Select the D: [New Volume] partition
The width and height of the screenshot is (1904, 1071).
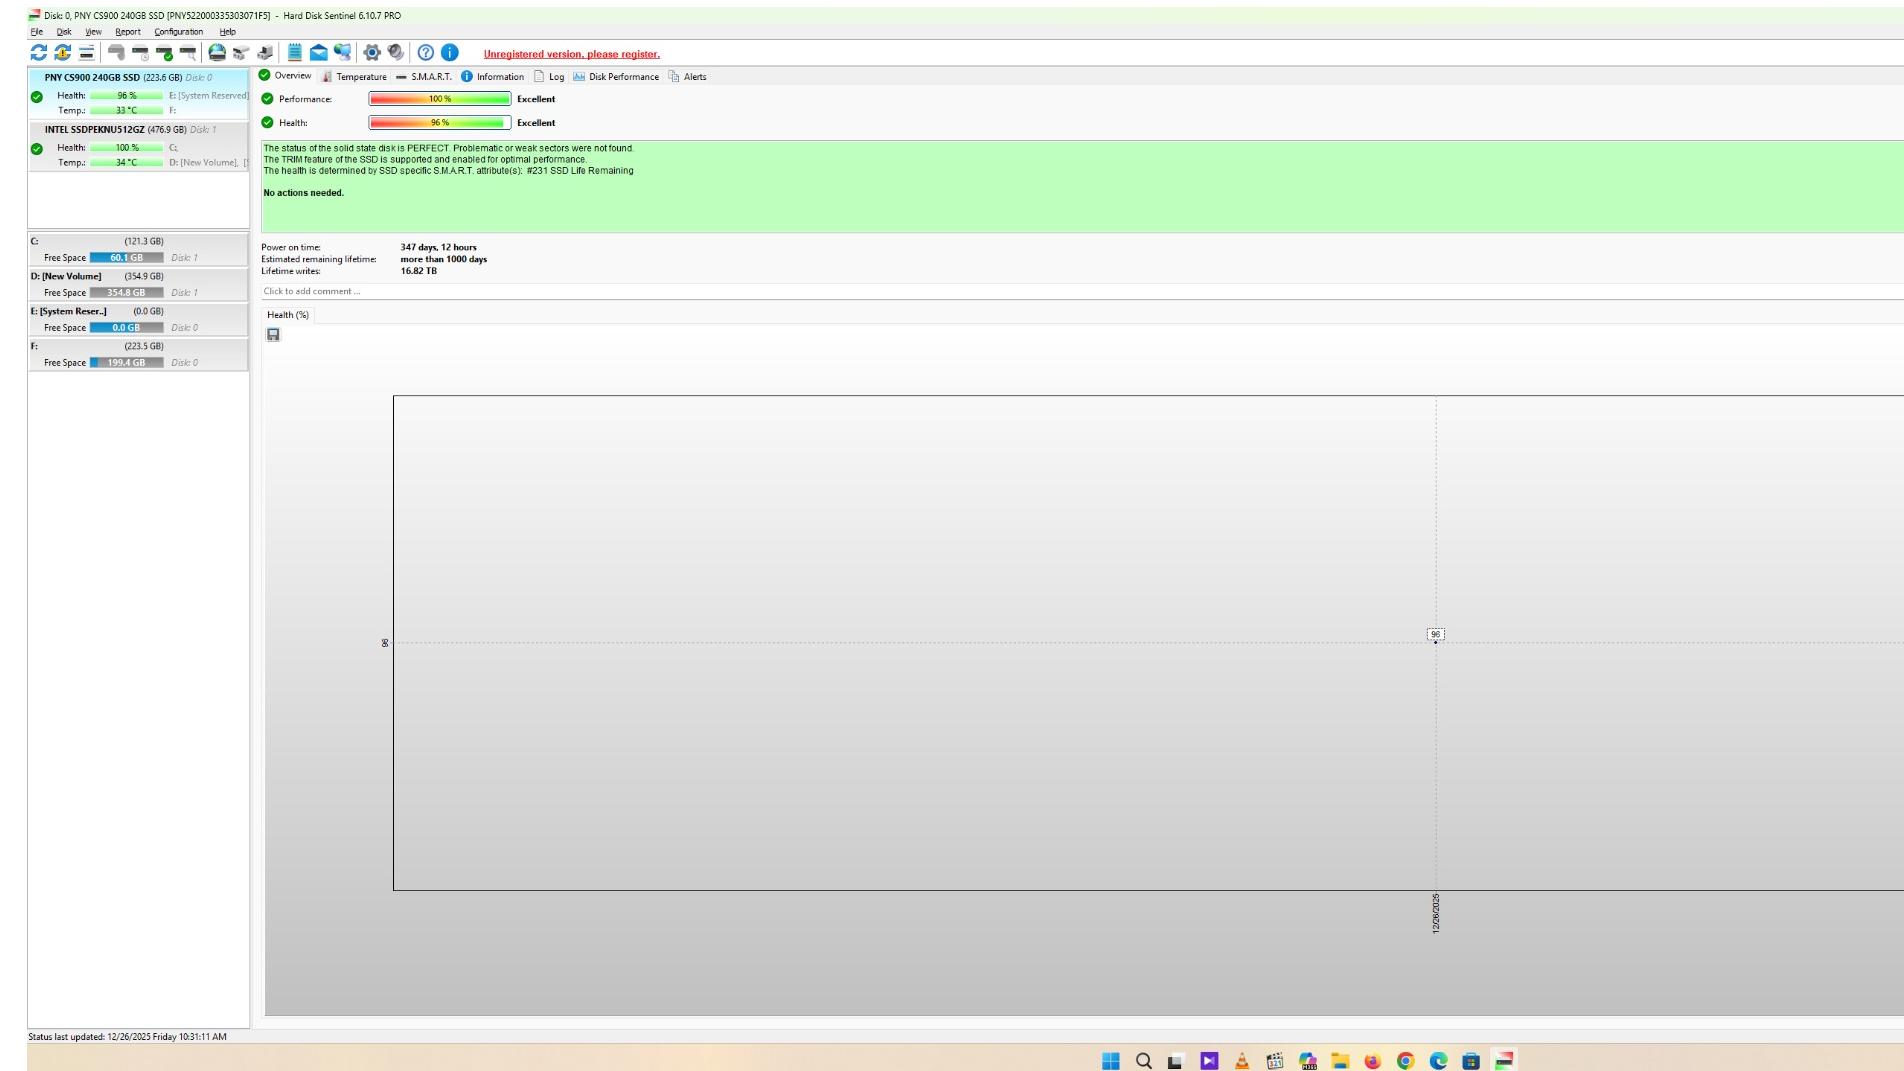tap(66, 277)
